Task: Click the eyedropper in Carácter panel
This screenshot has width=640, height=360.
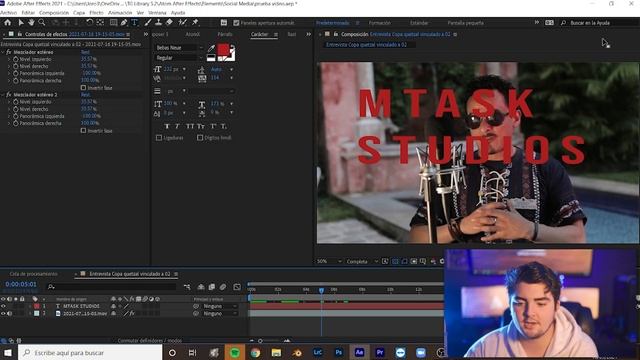Action: (x=211, y=49)
